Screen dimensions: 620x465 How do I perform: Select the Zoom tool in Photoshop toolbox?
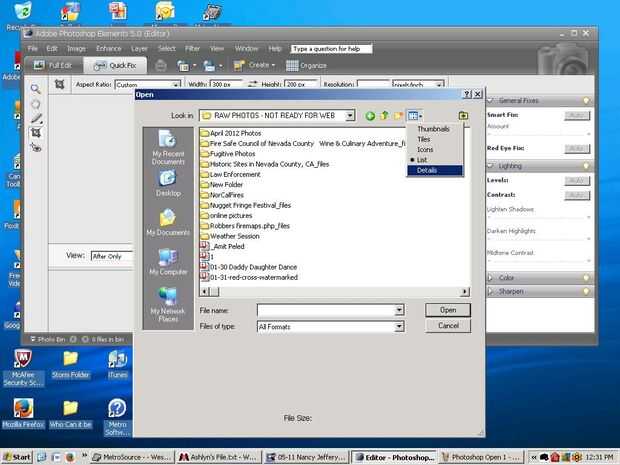tap(36, 89)
